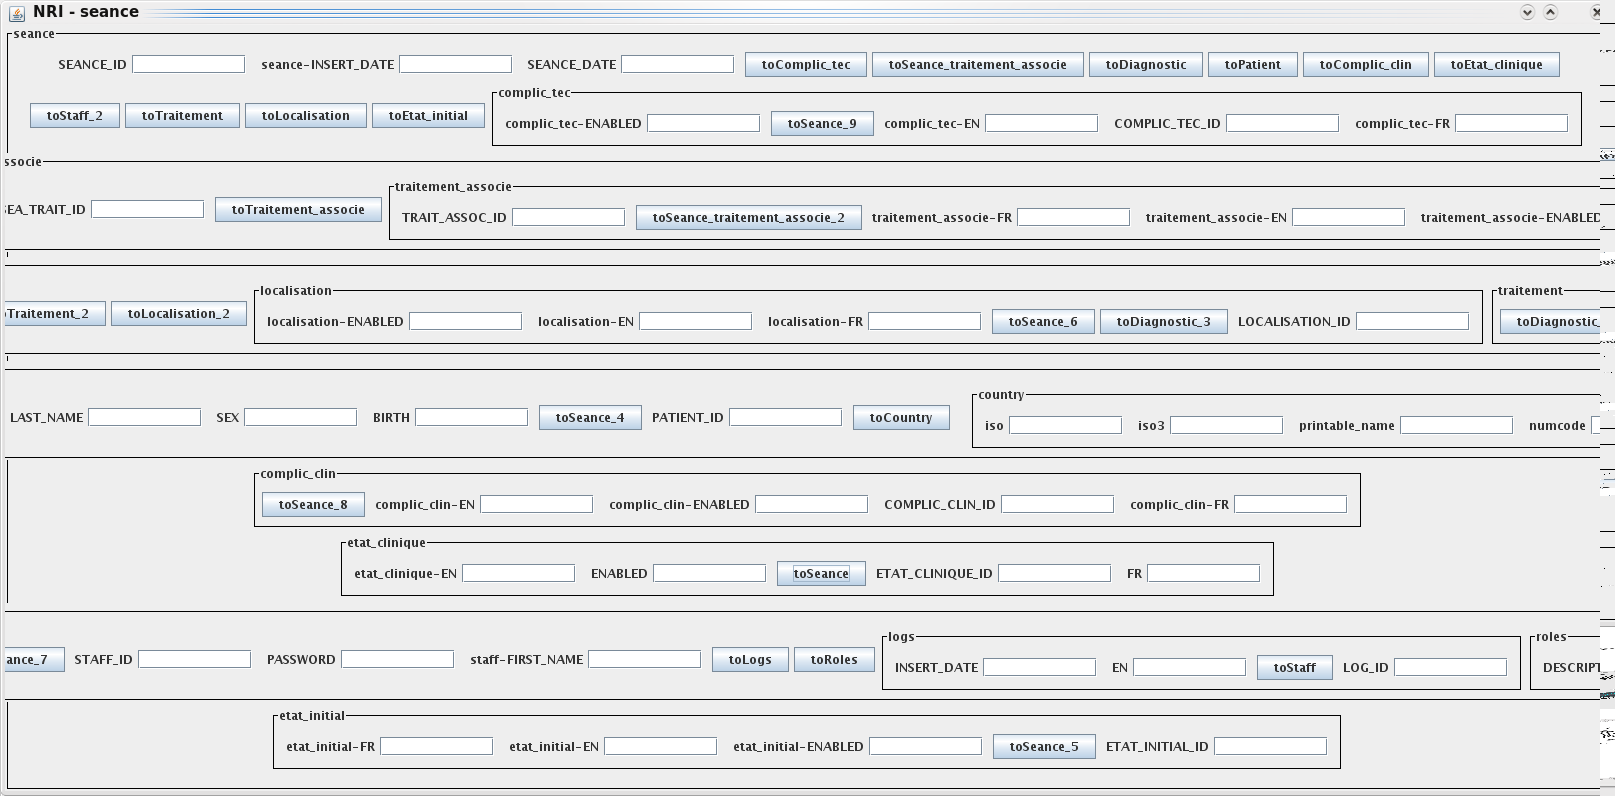Screen dimensions: 1615x796
Task: Focus the PASSWORD input field
Action: tap(397, 660)
